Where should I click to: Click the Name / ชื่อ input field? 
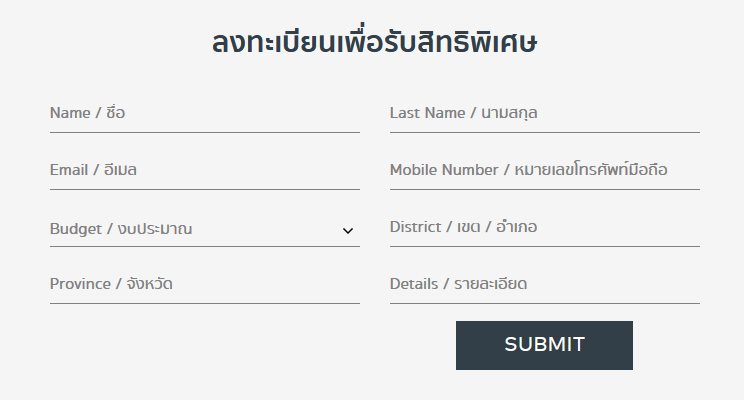click(x=205, y=114)
